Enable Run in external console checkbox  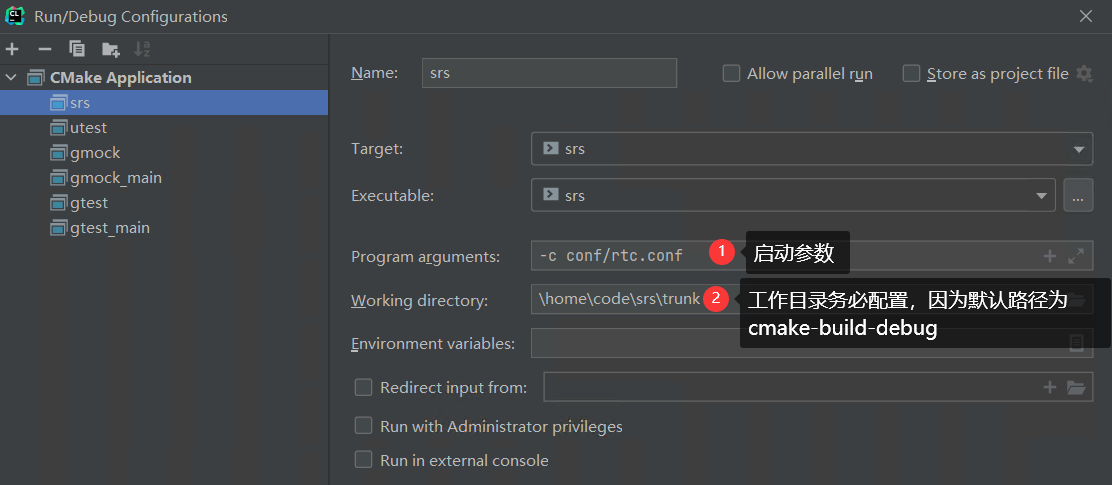point(364,460)
